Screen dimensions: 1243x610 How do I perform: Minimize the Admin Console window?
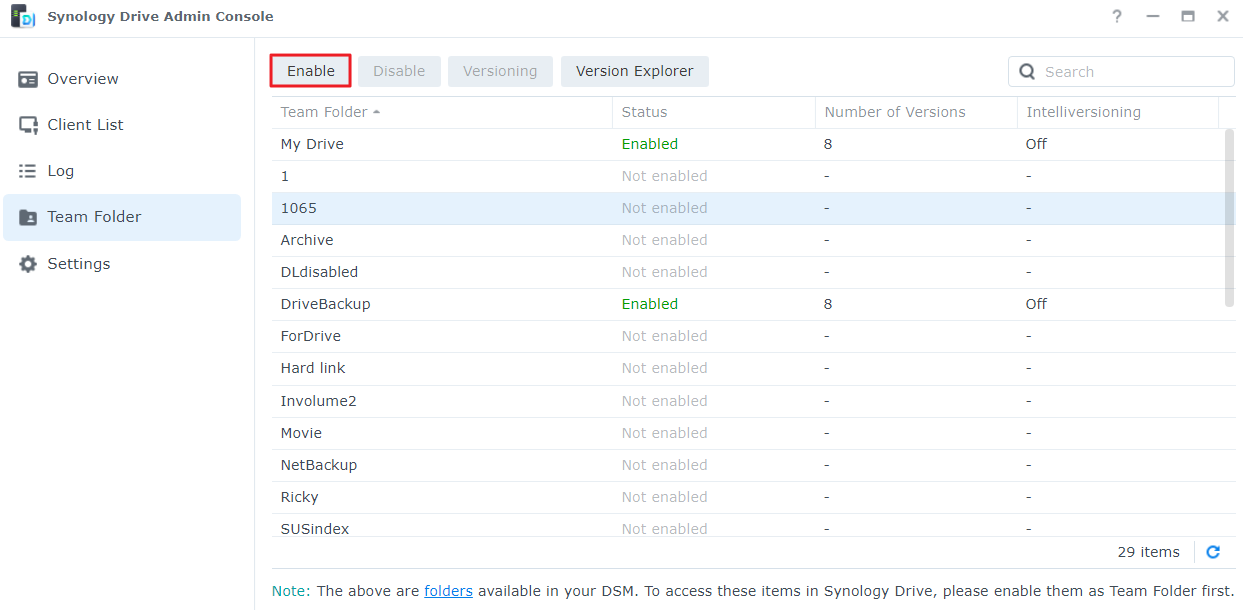pyautogui.click(x=1153, y=16)
